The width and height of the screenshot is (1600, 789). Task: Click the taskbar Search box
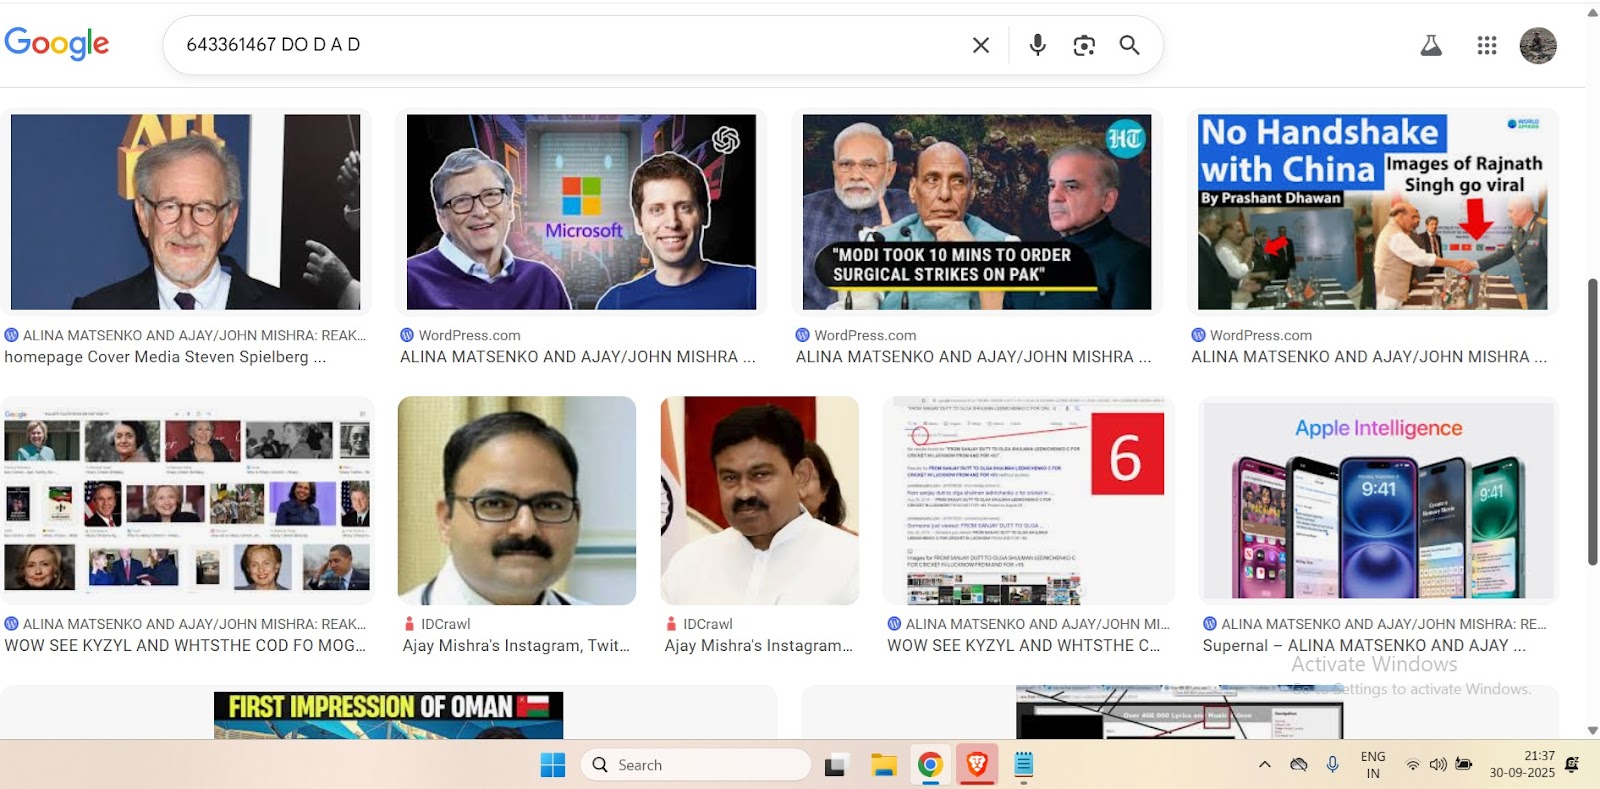click(696, 765)
